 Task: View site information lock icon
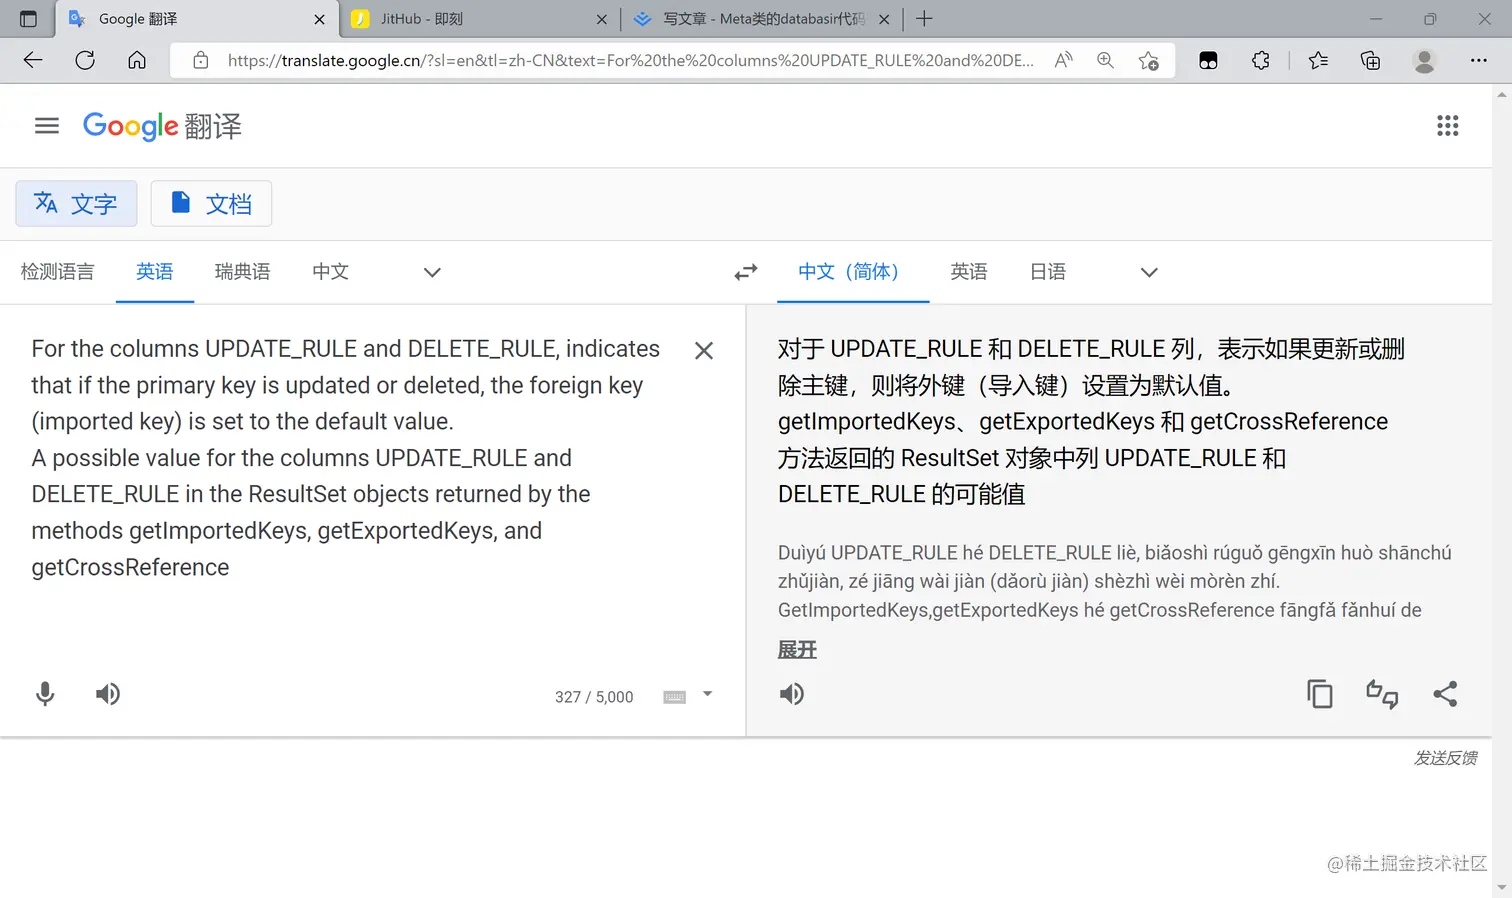click(201, 60)
